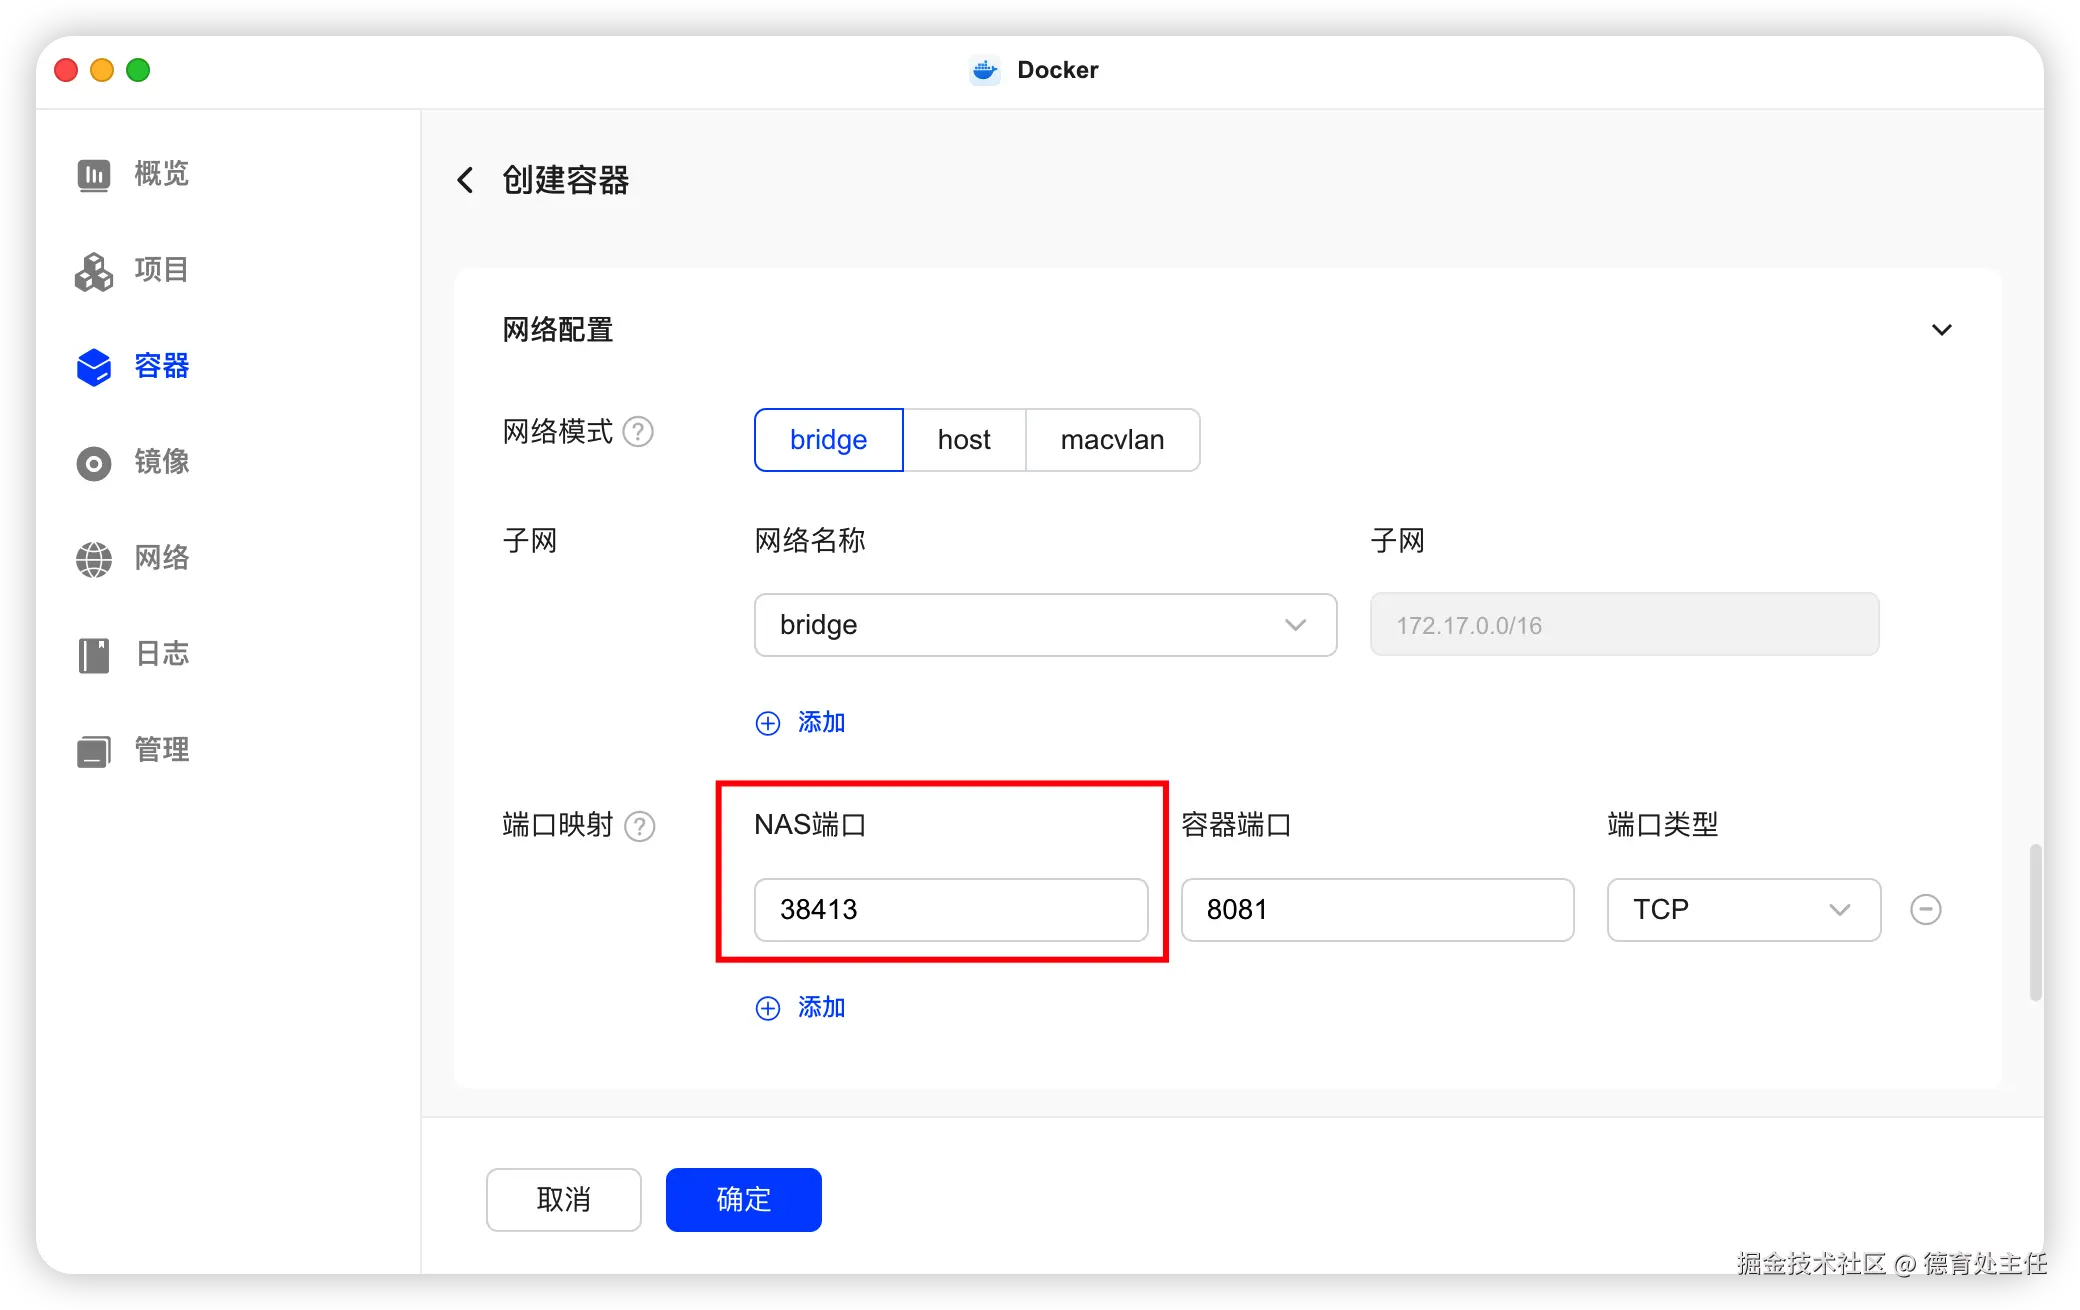Viewport: 2080px width, 1310px height.
Task: Open the bridge network name dropdown
Action: 1045,625
